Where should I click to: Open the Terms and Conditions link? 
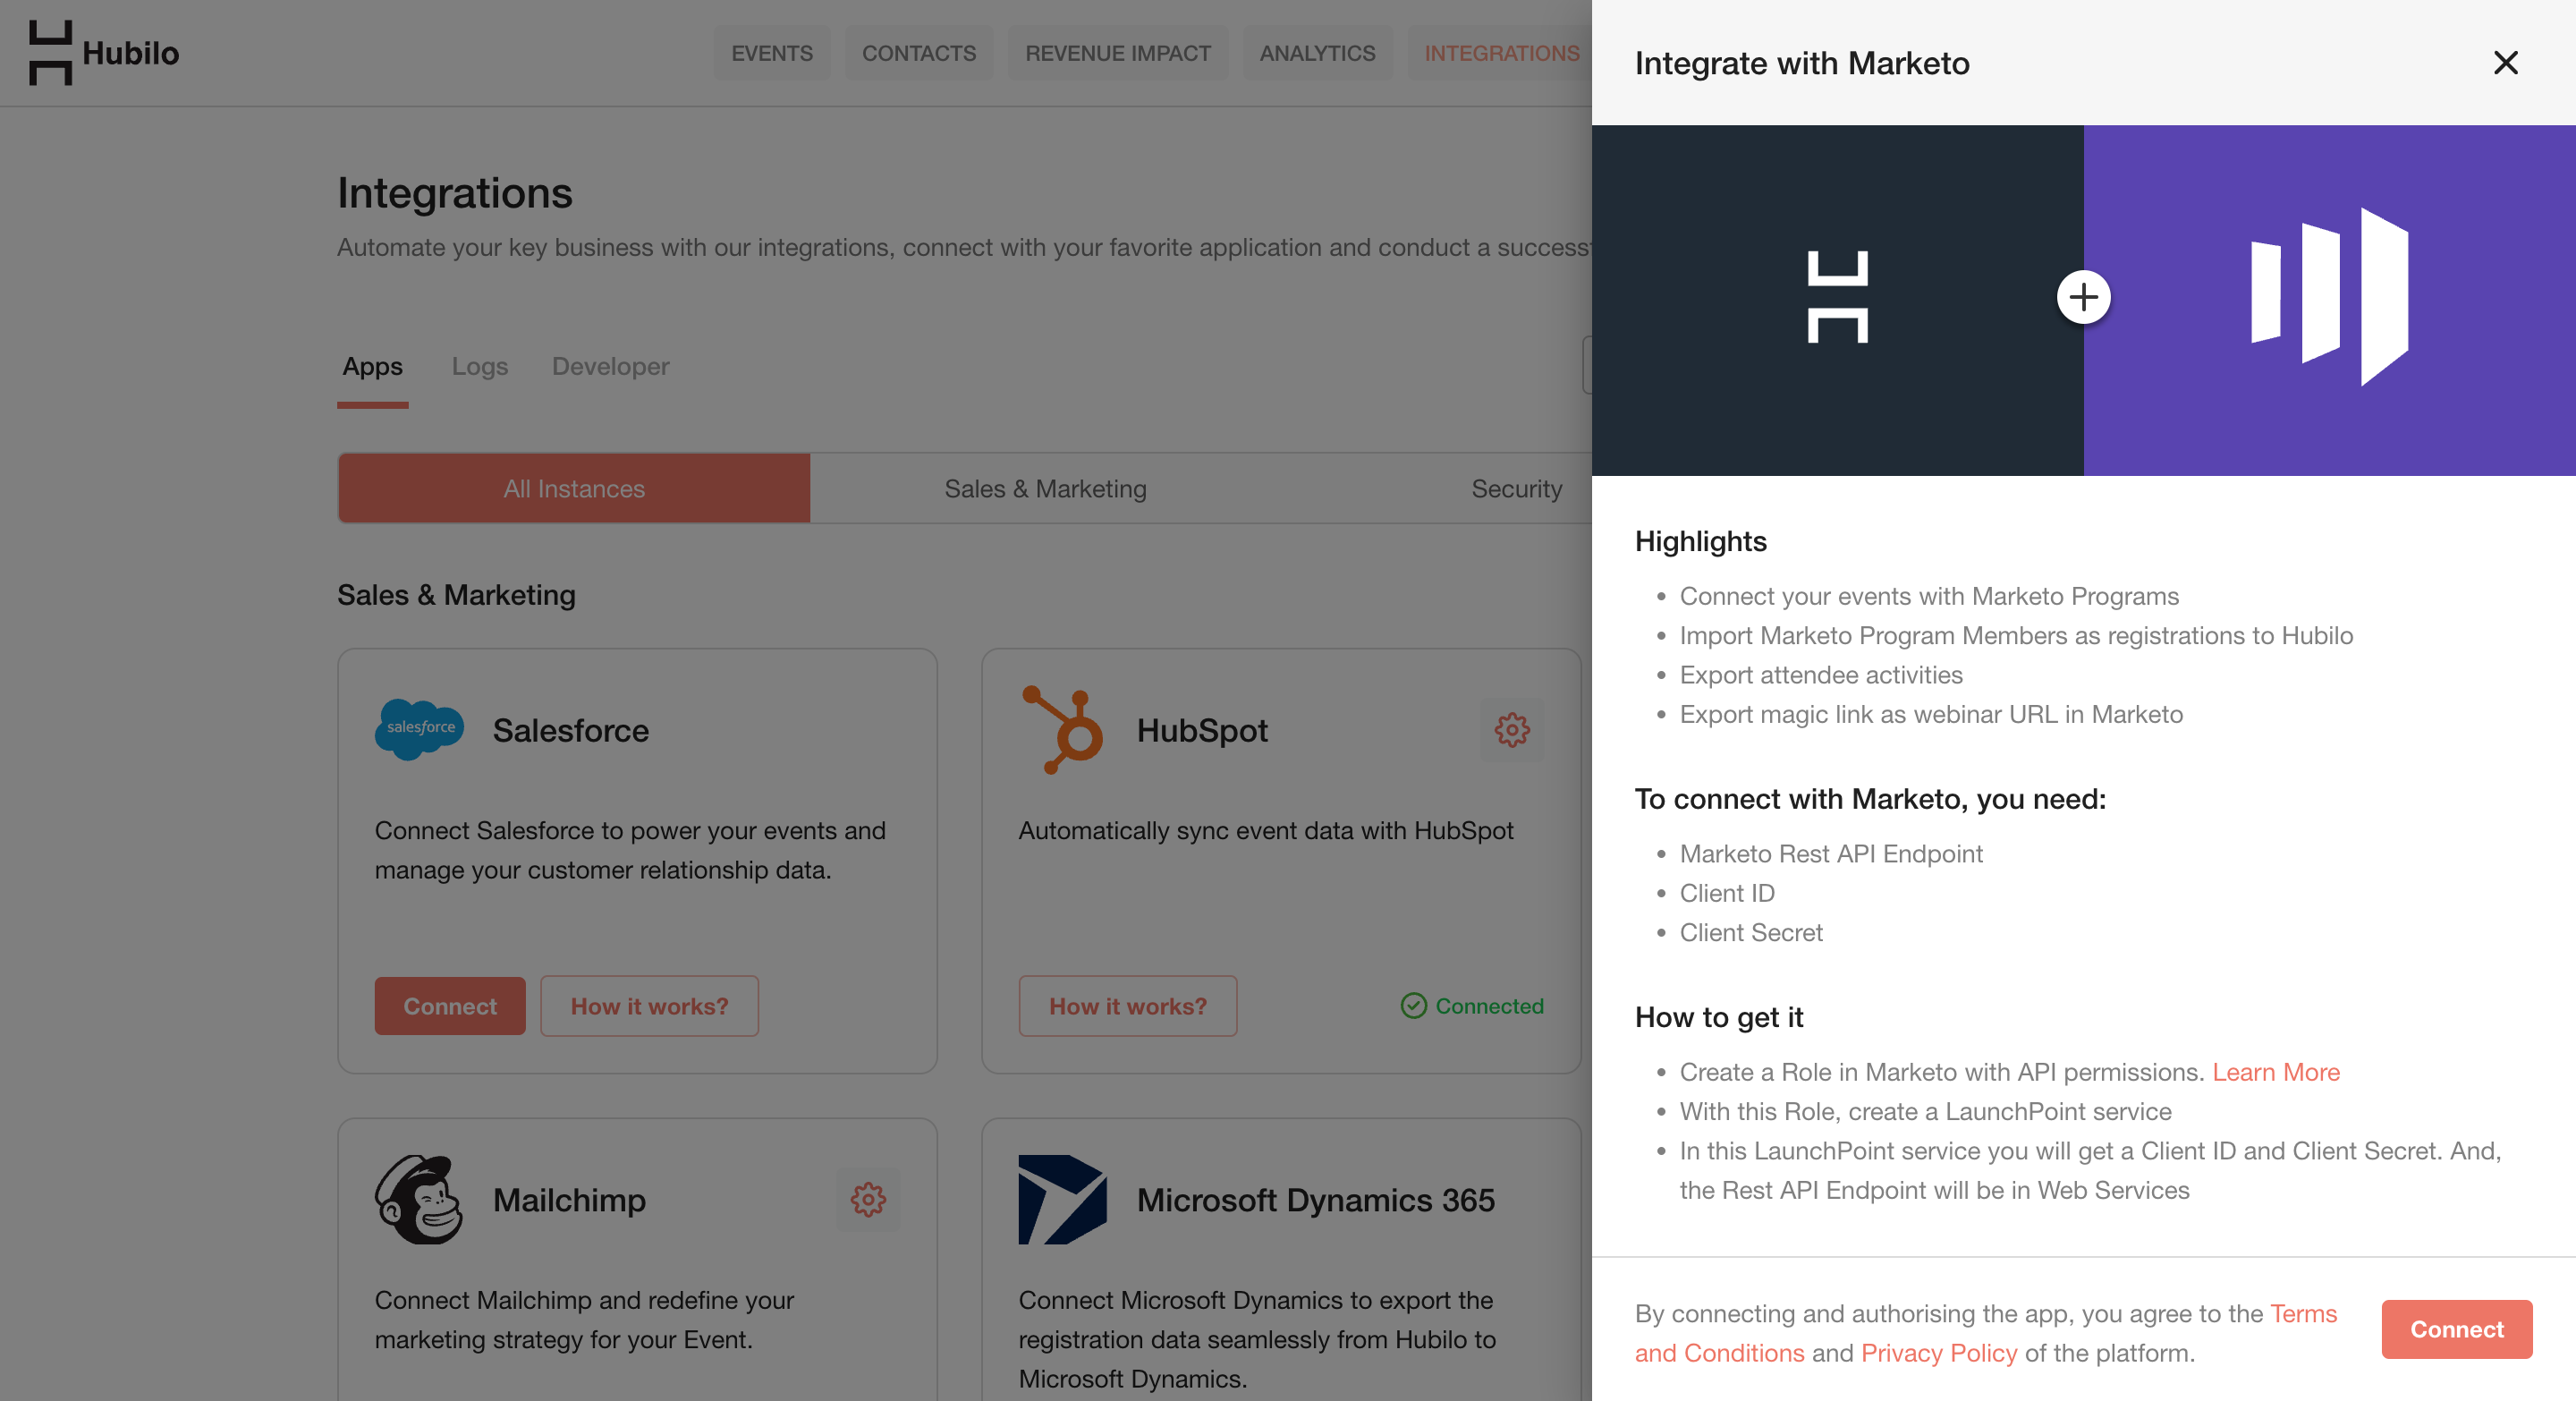(1986, 1333)
